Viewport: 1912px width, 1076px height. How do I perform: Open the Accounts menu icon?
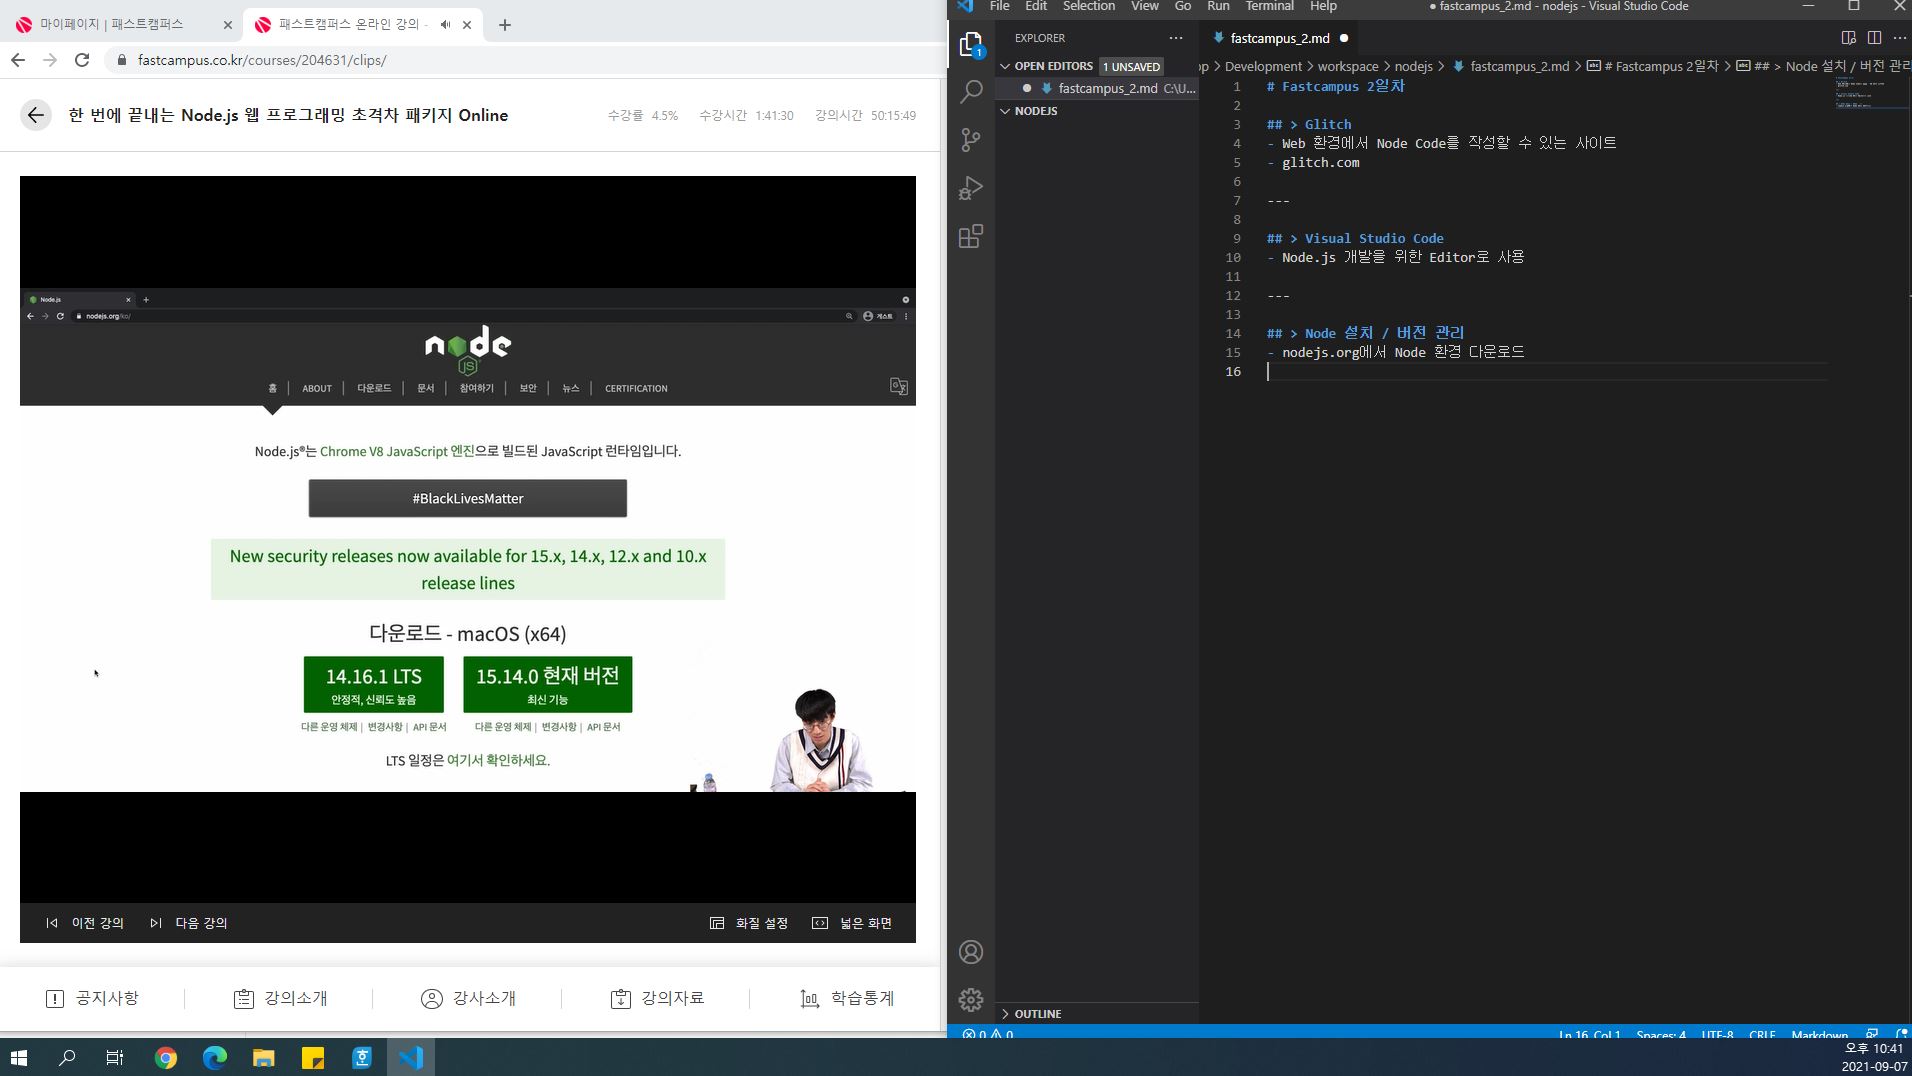971,952
